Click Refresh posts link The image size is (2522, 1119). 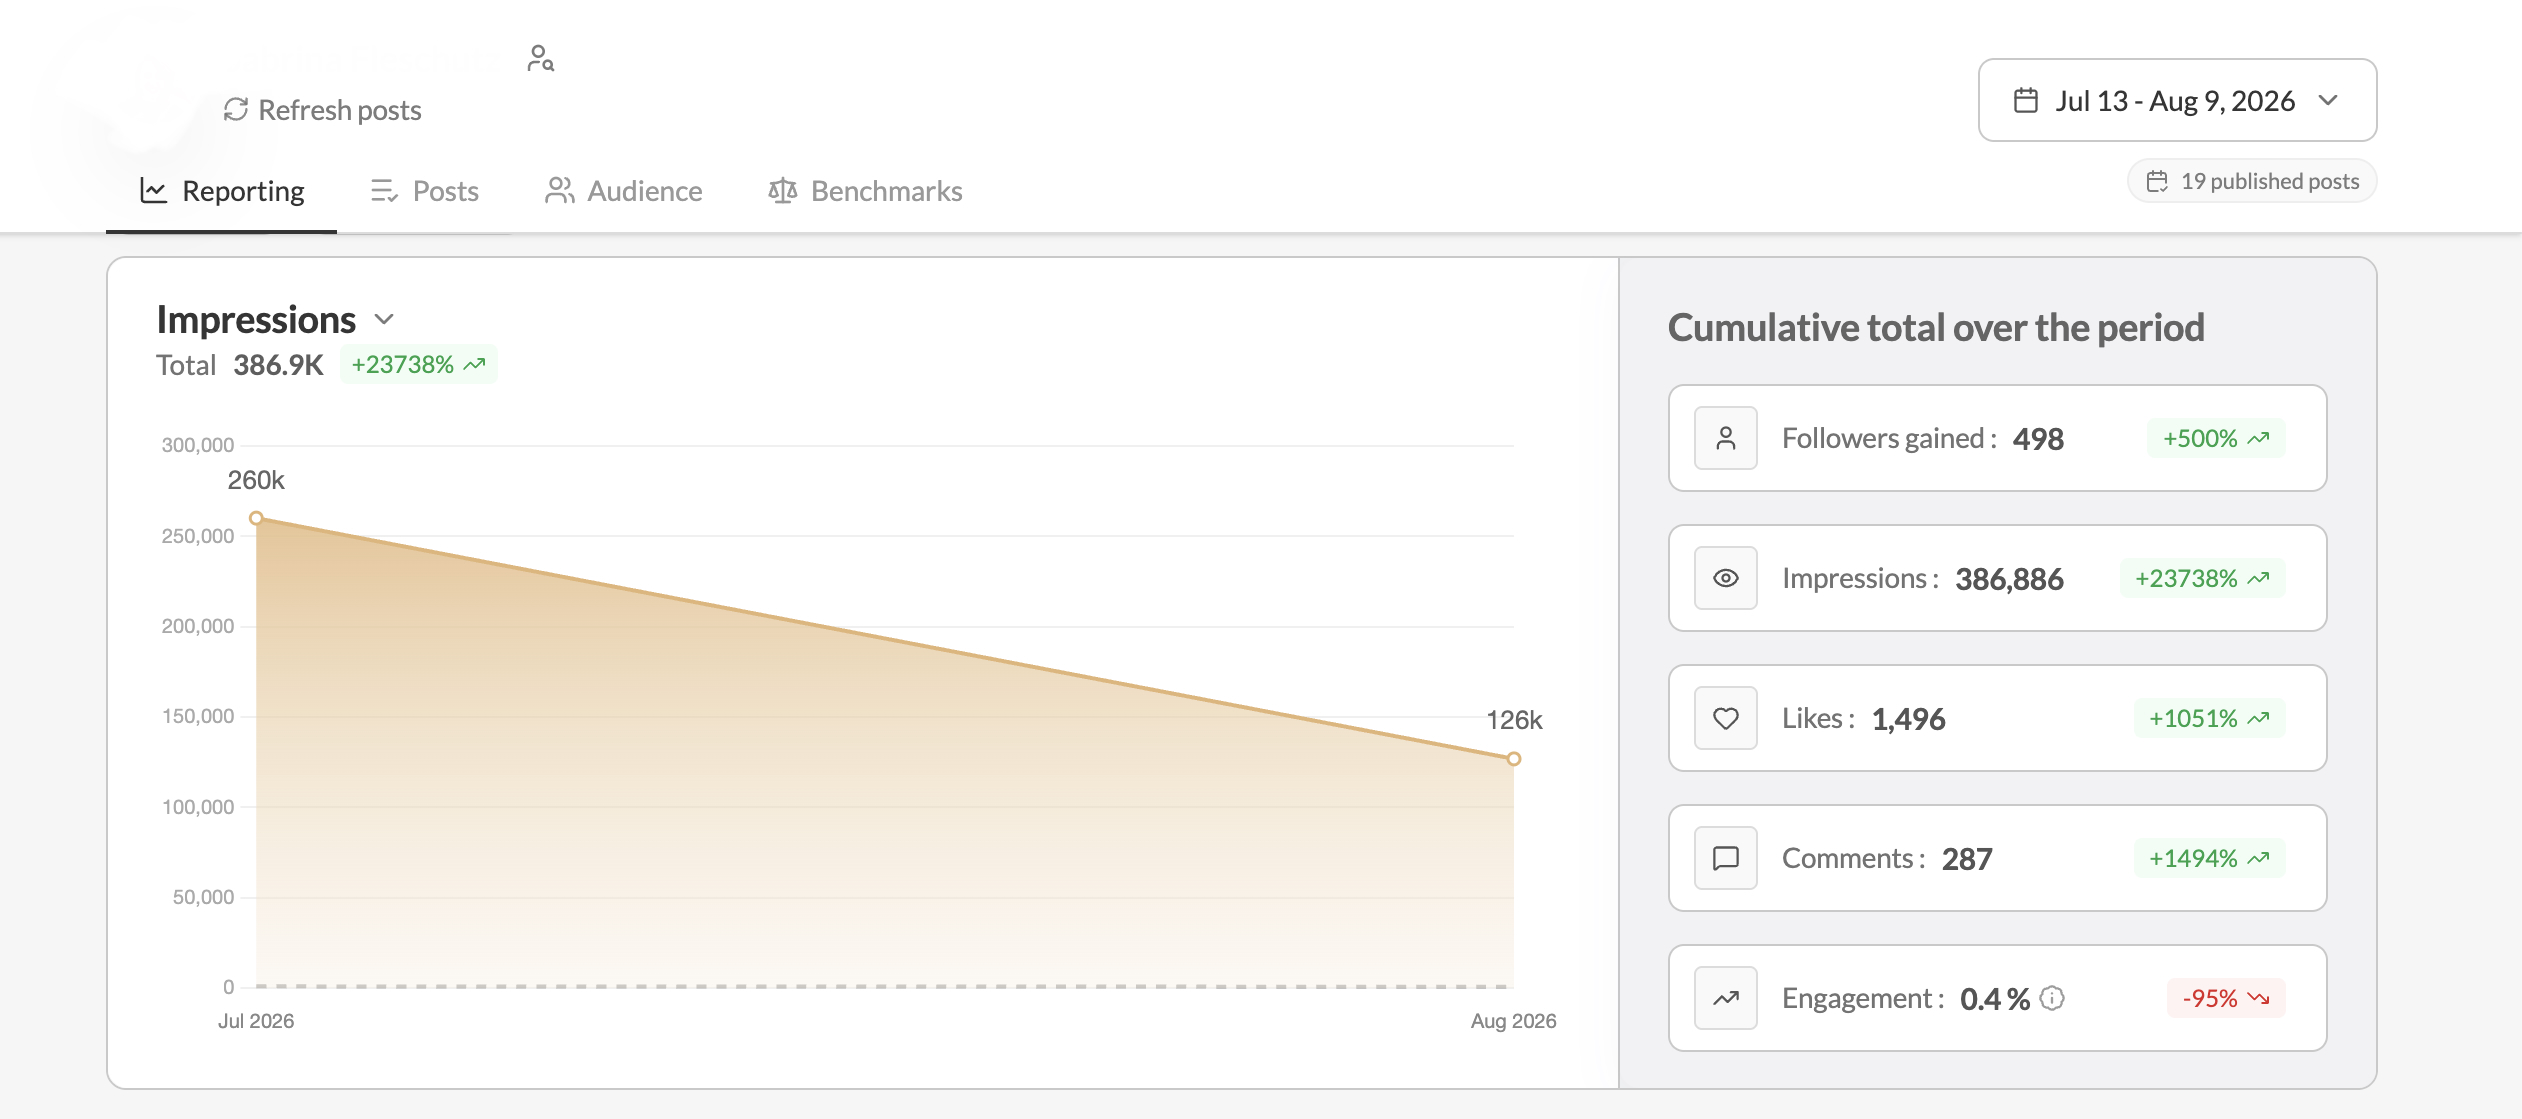(x=322, y=110)
